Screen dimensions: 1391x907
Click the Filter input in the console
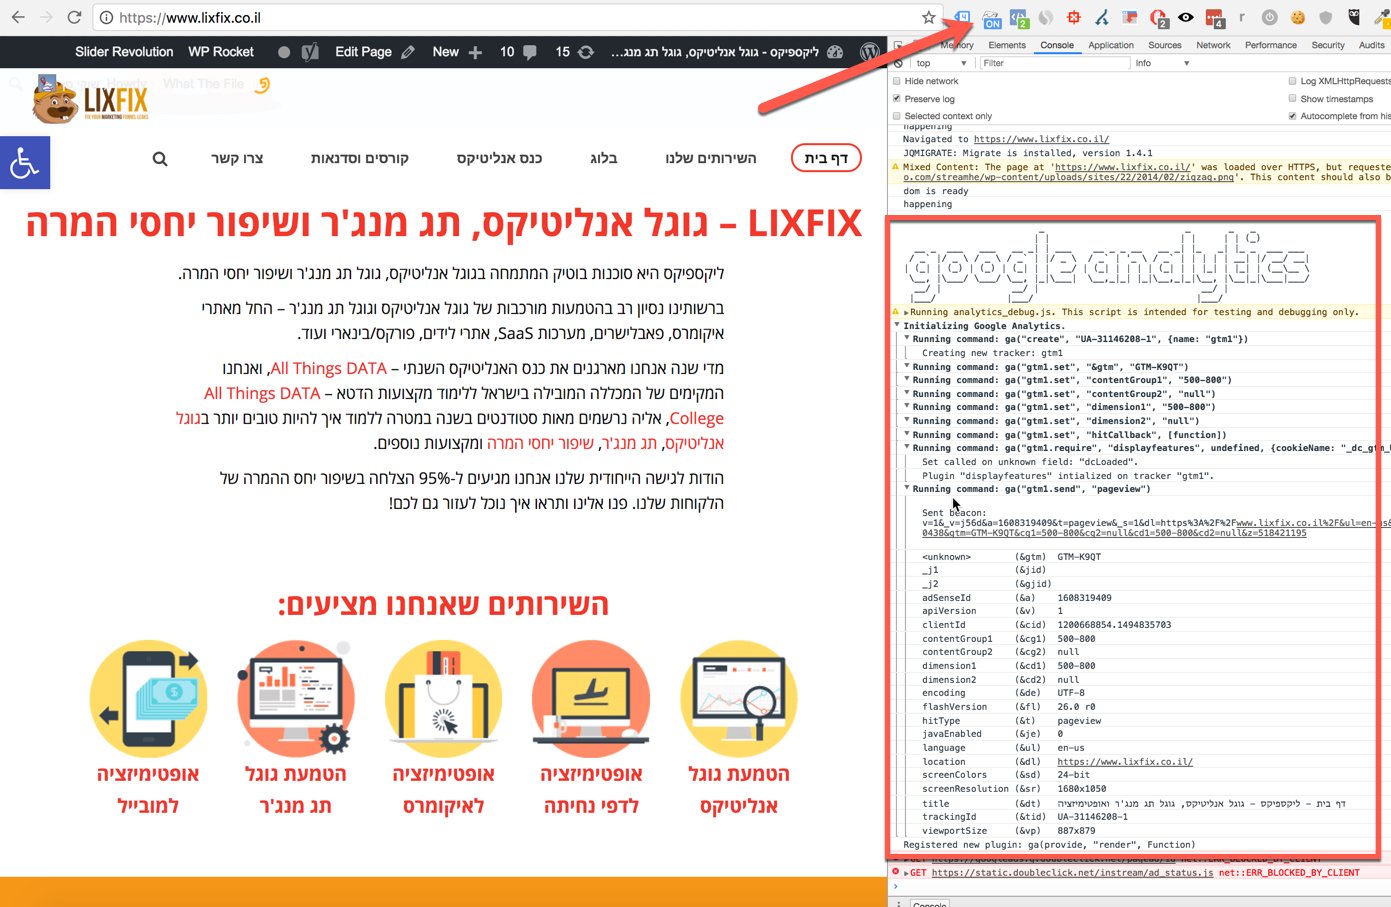point(1053,63)
